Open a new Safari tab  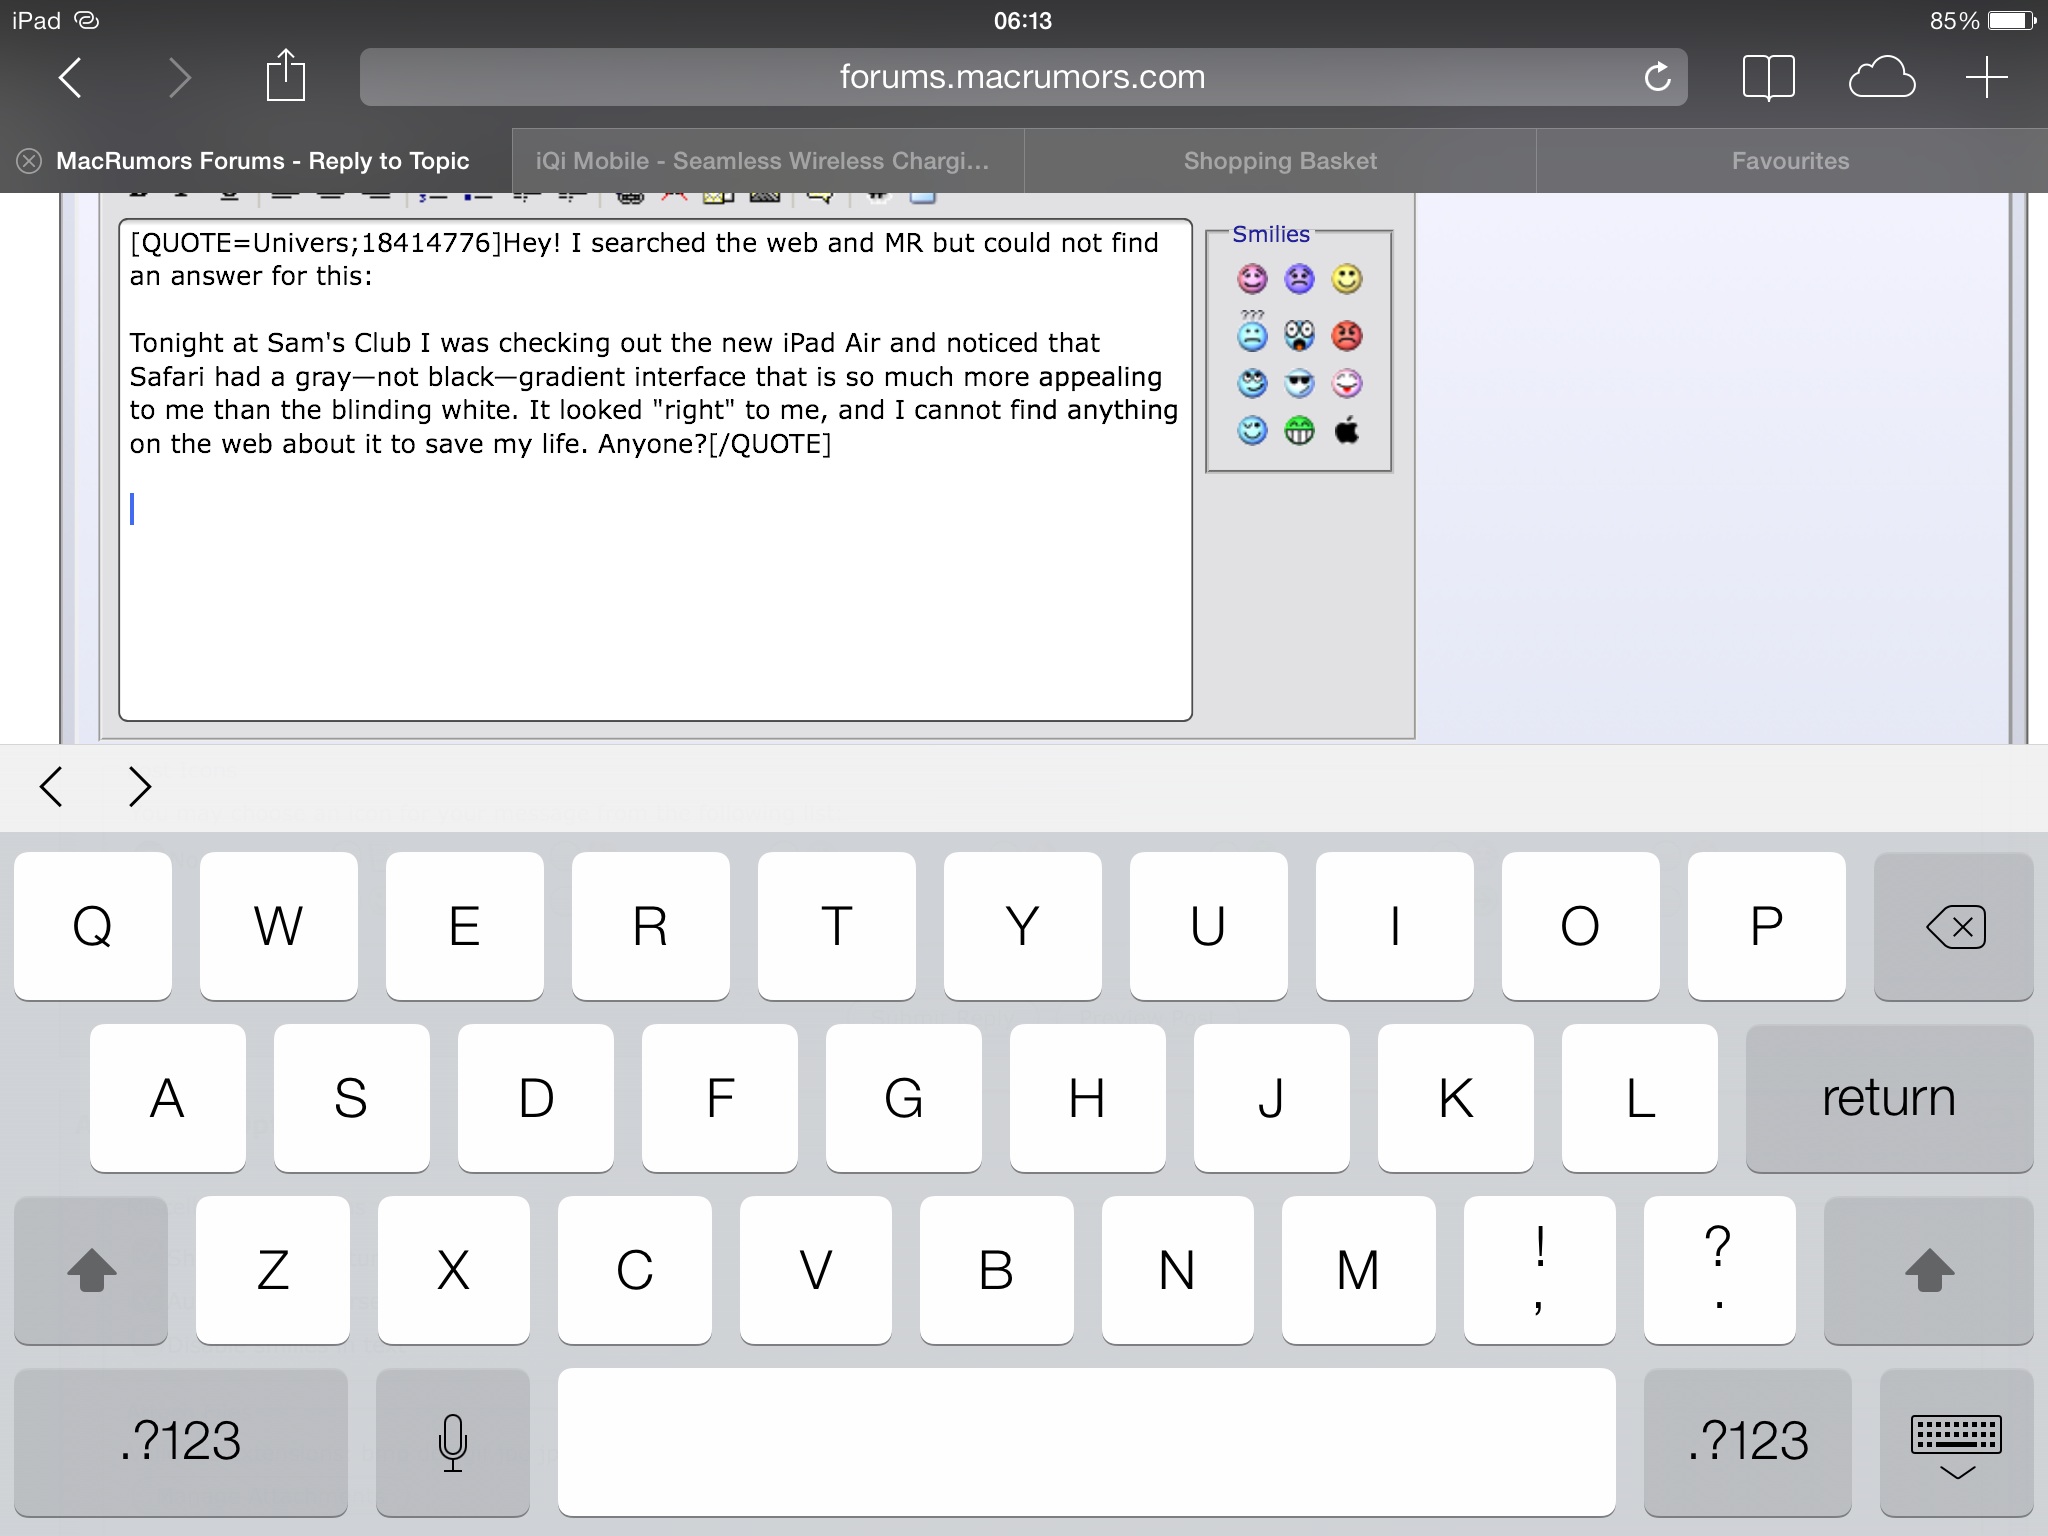(x=1986, y=78)
